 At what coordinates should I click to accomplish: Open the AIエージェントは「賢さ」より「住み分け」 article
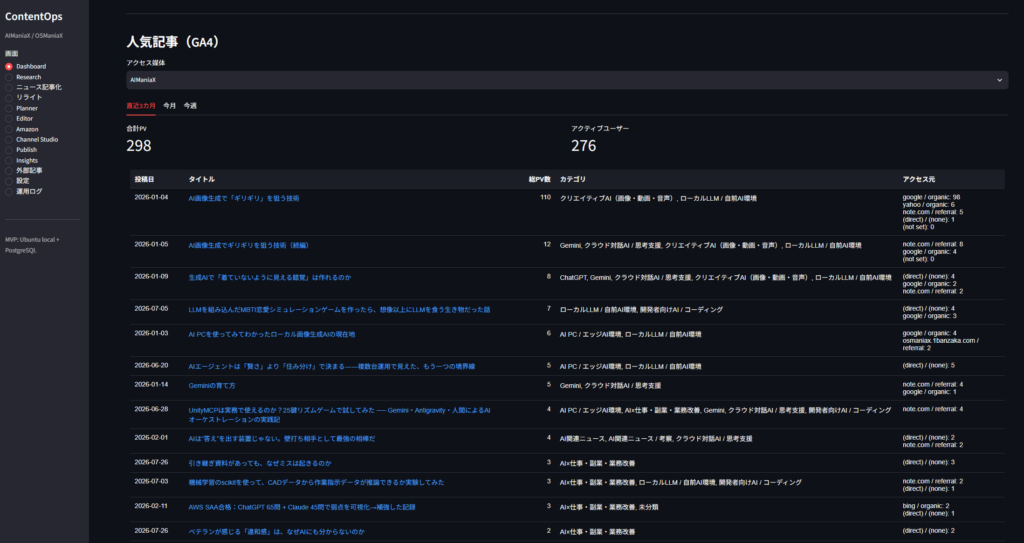(x=332, y=367)
